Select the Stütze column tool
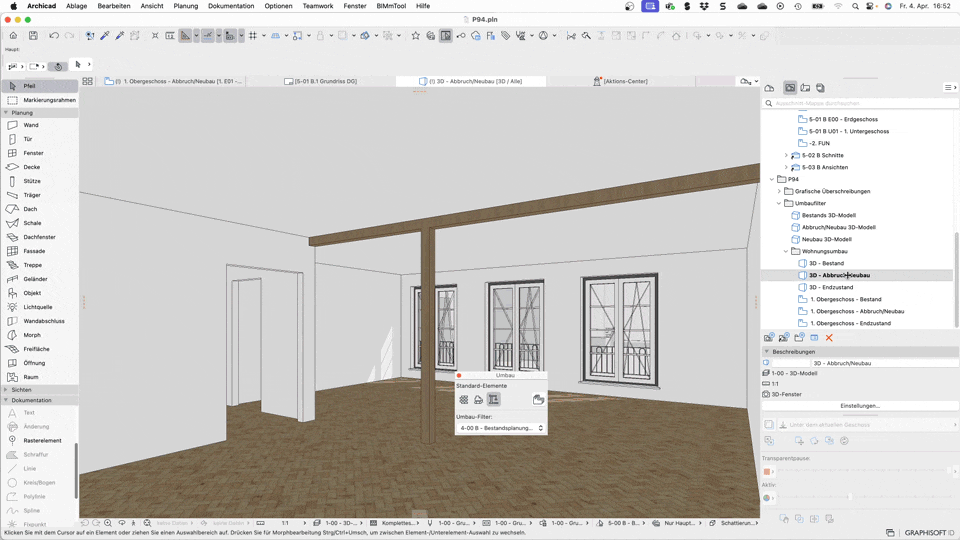The image size is (960, 540). click(40, 181)
